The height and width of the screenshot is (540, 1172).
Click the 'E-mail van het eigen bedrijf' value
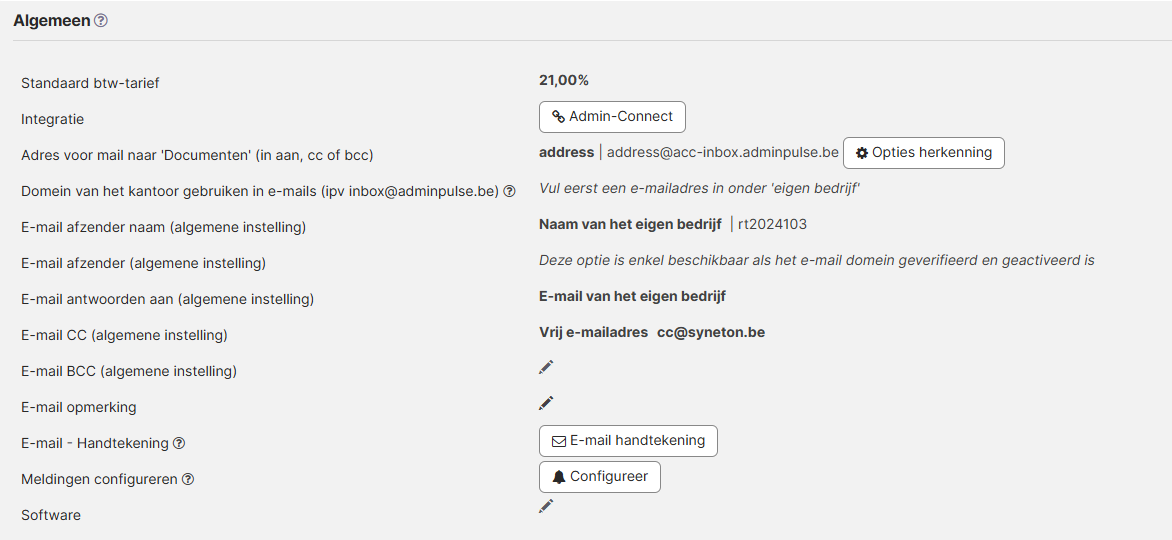point(632,296)
